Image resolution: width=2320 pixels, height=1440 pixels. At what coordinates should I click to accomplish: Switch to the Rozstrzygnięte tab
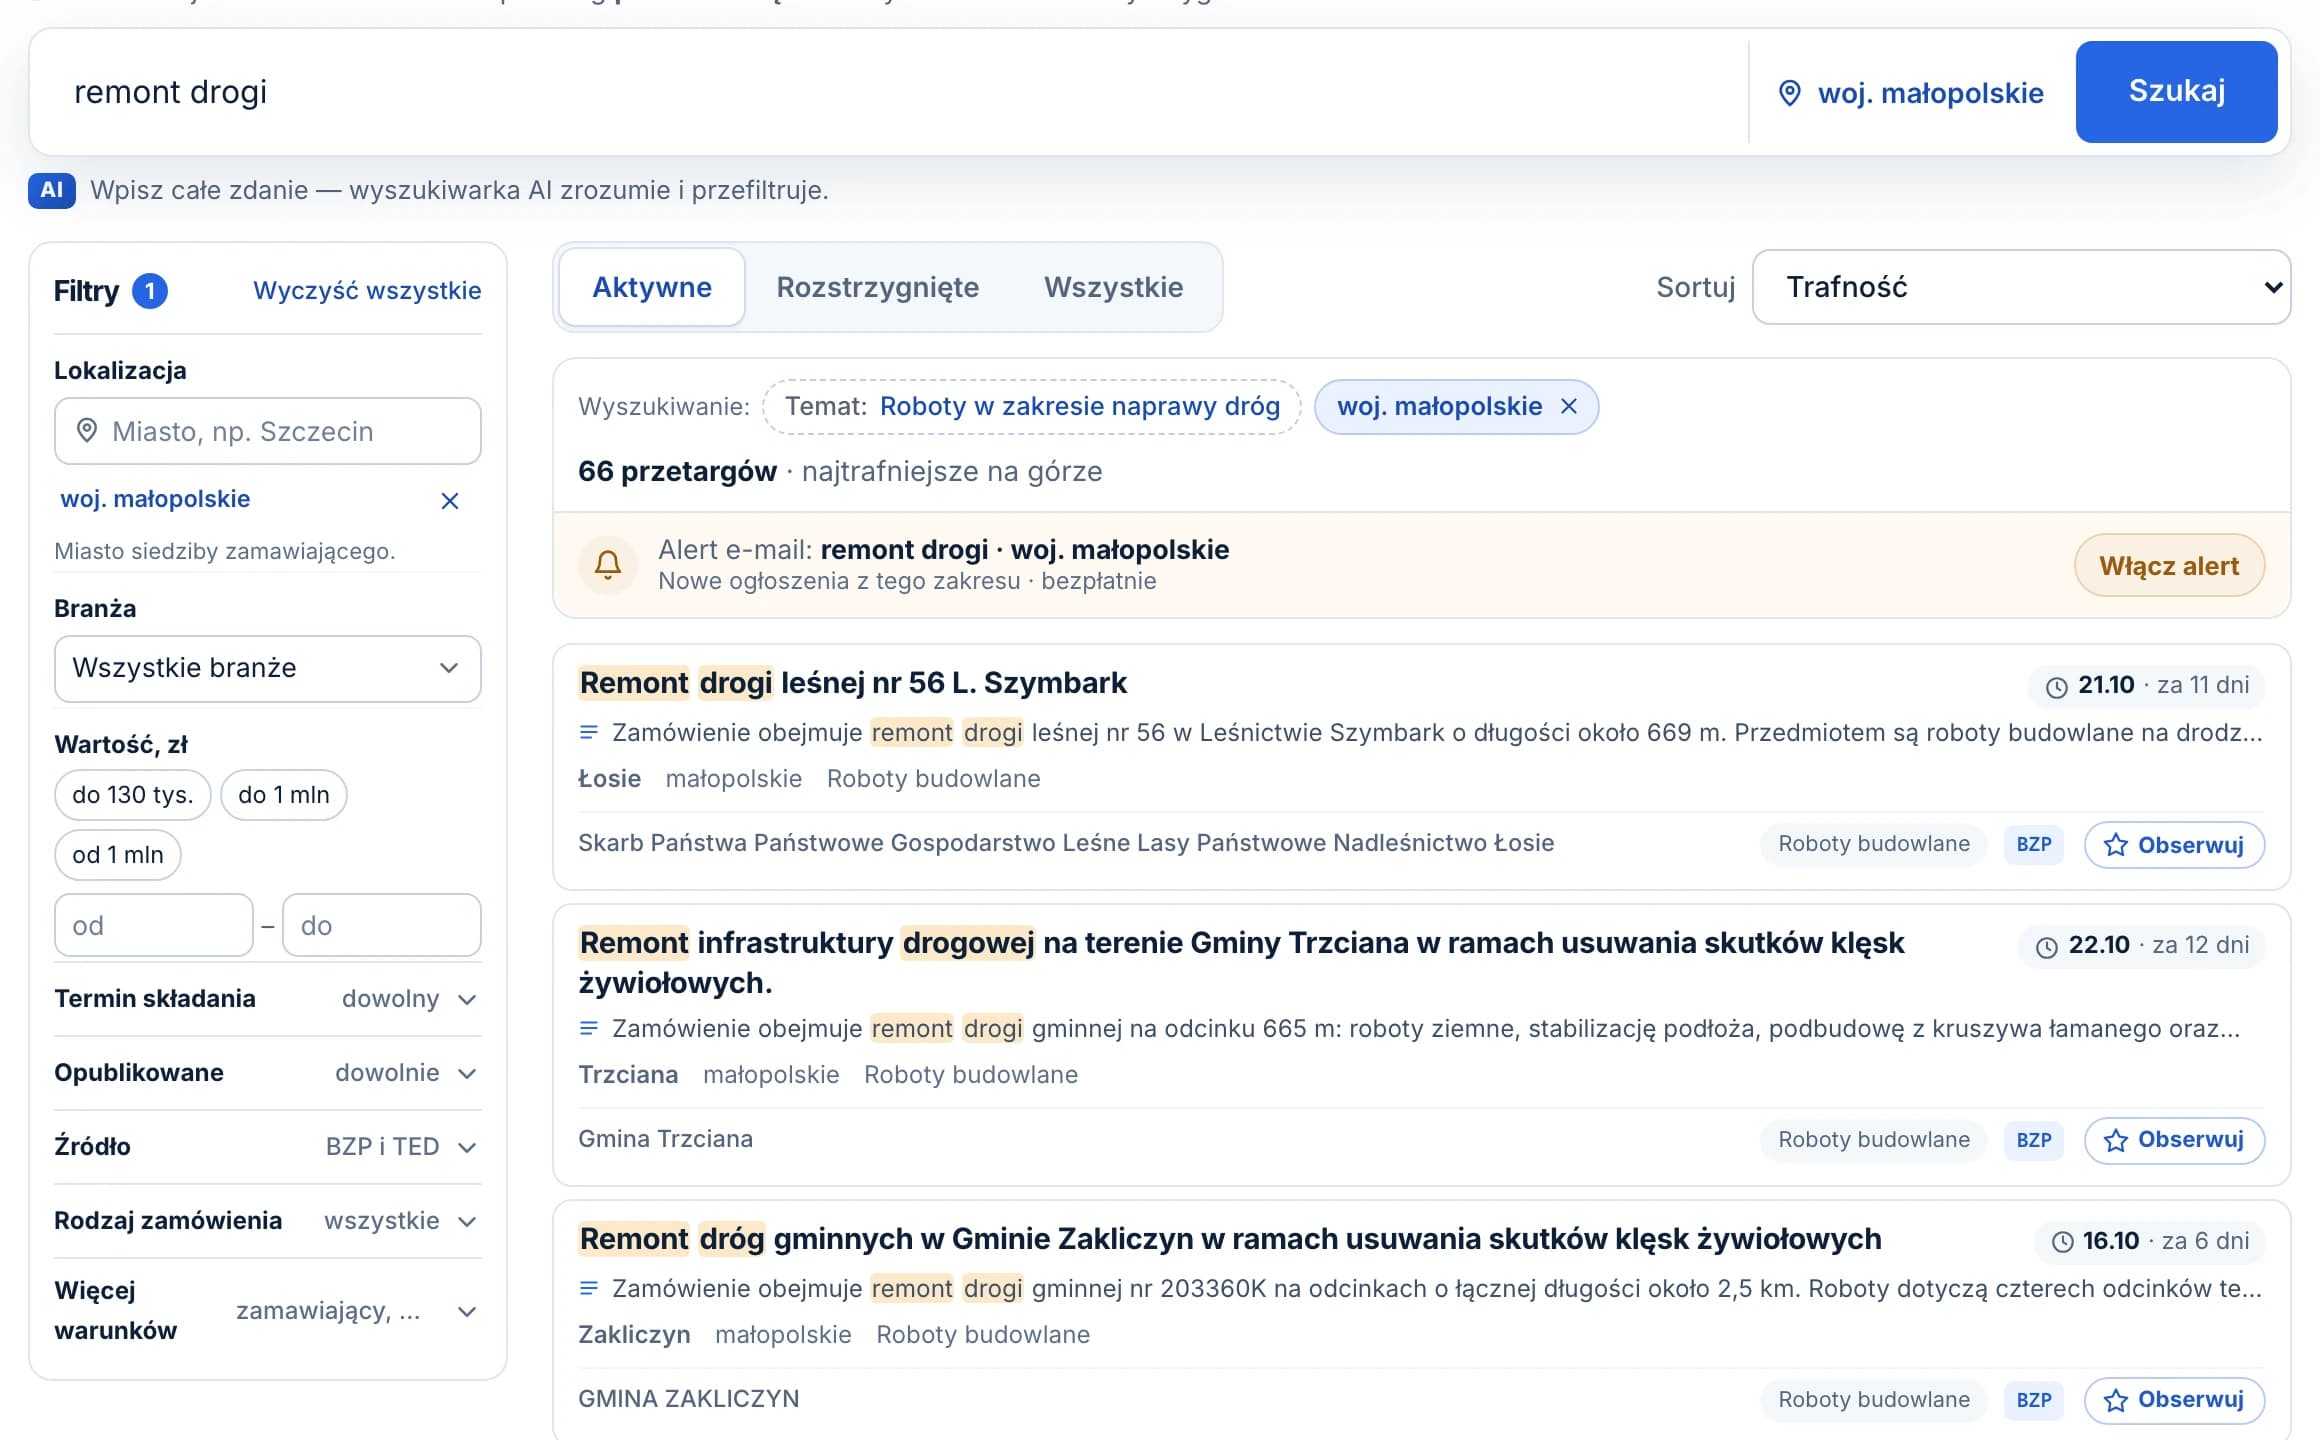(x=878, y=288)
